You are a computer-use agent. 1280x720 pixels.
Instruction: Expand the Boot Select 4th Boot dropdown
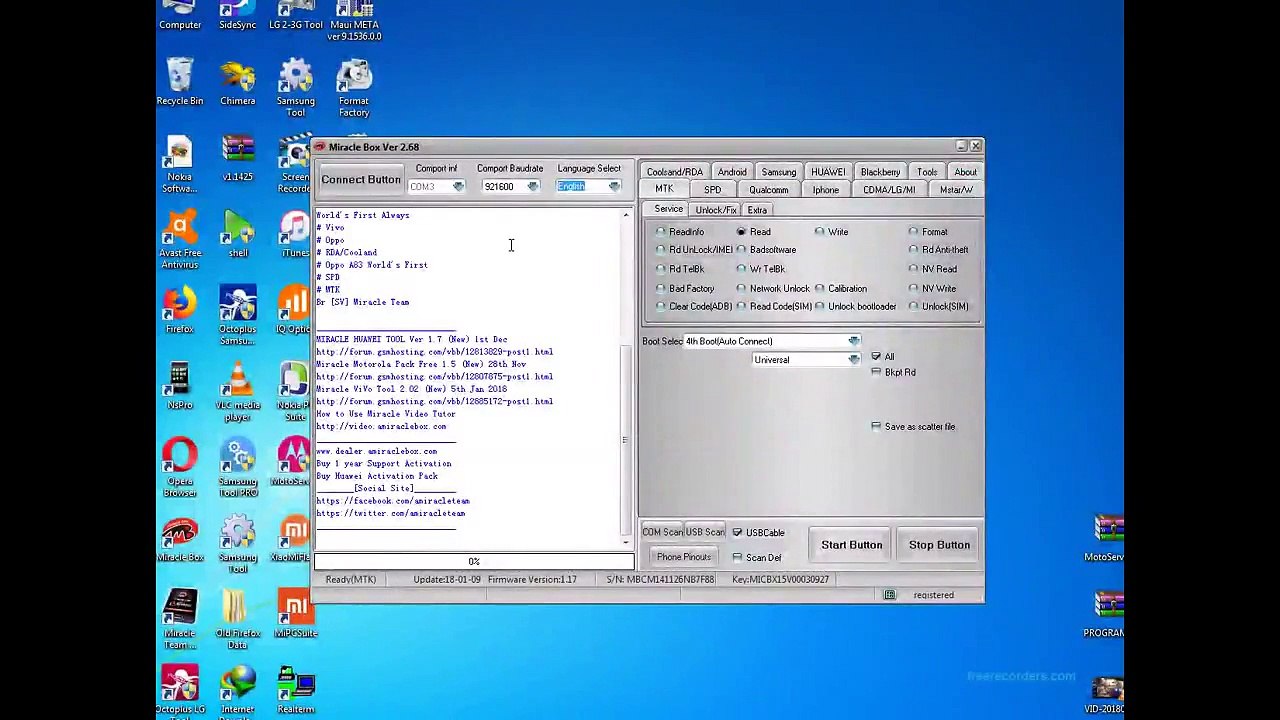pos(854,342)
